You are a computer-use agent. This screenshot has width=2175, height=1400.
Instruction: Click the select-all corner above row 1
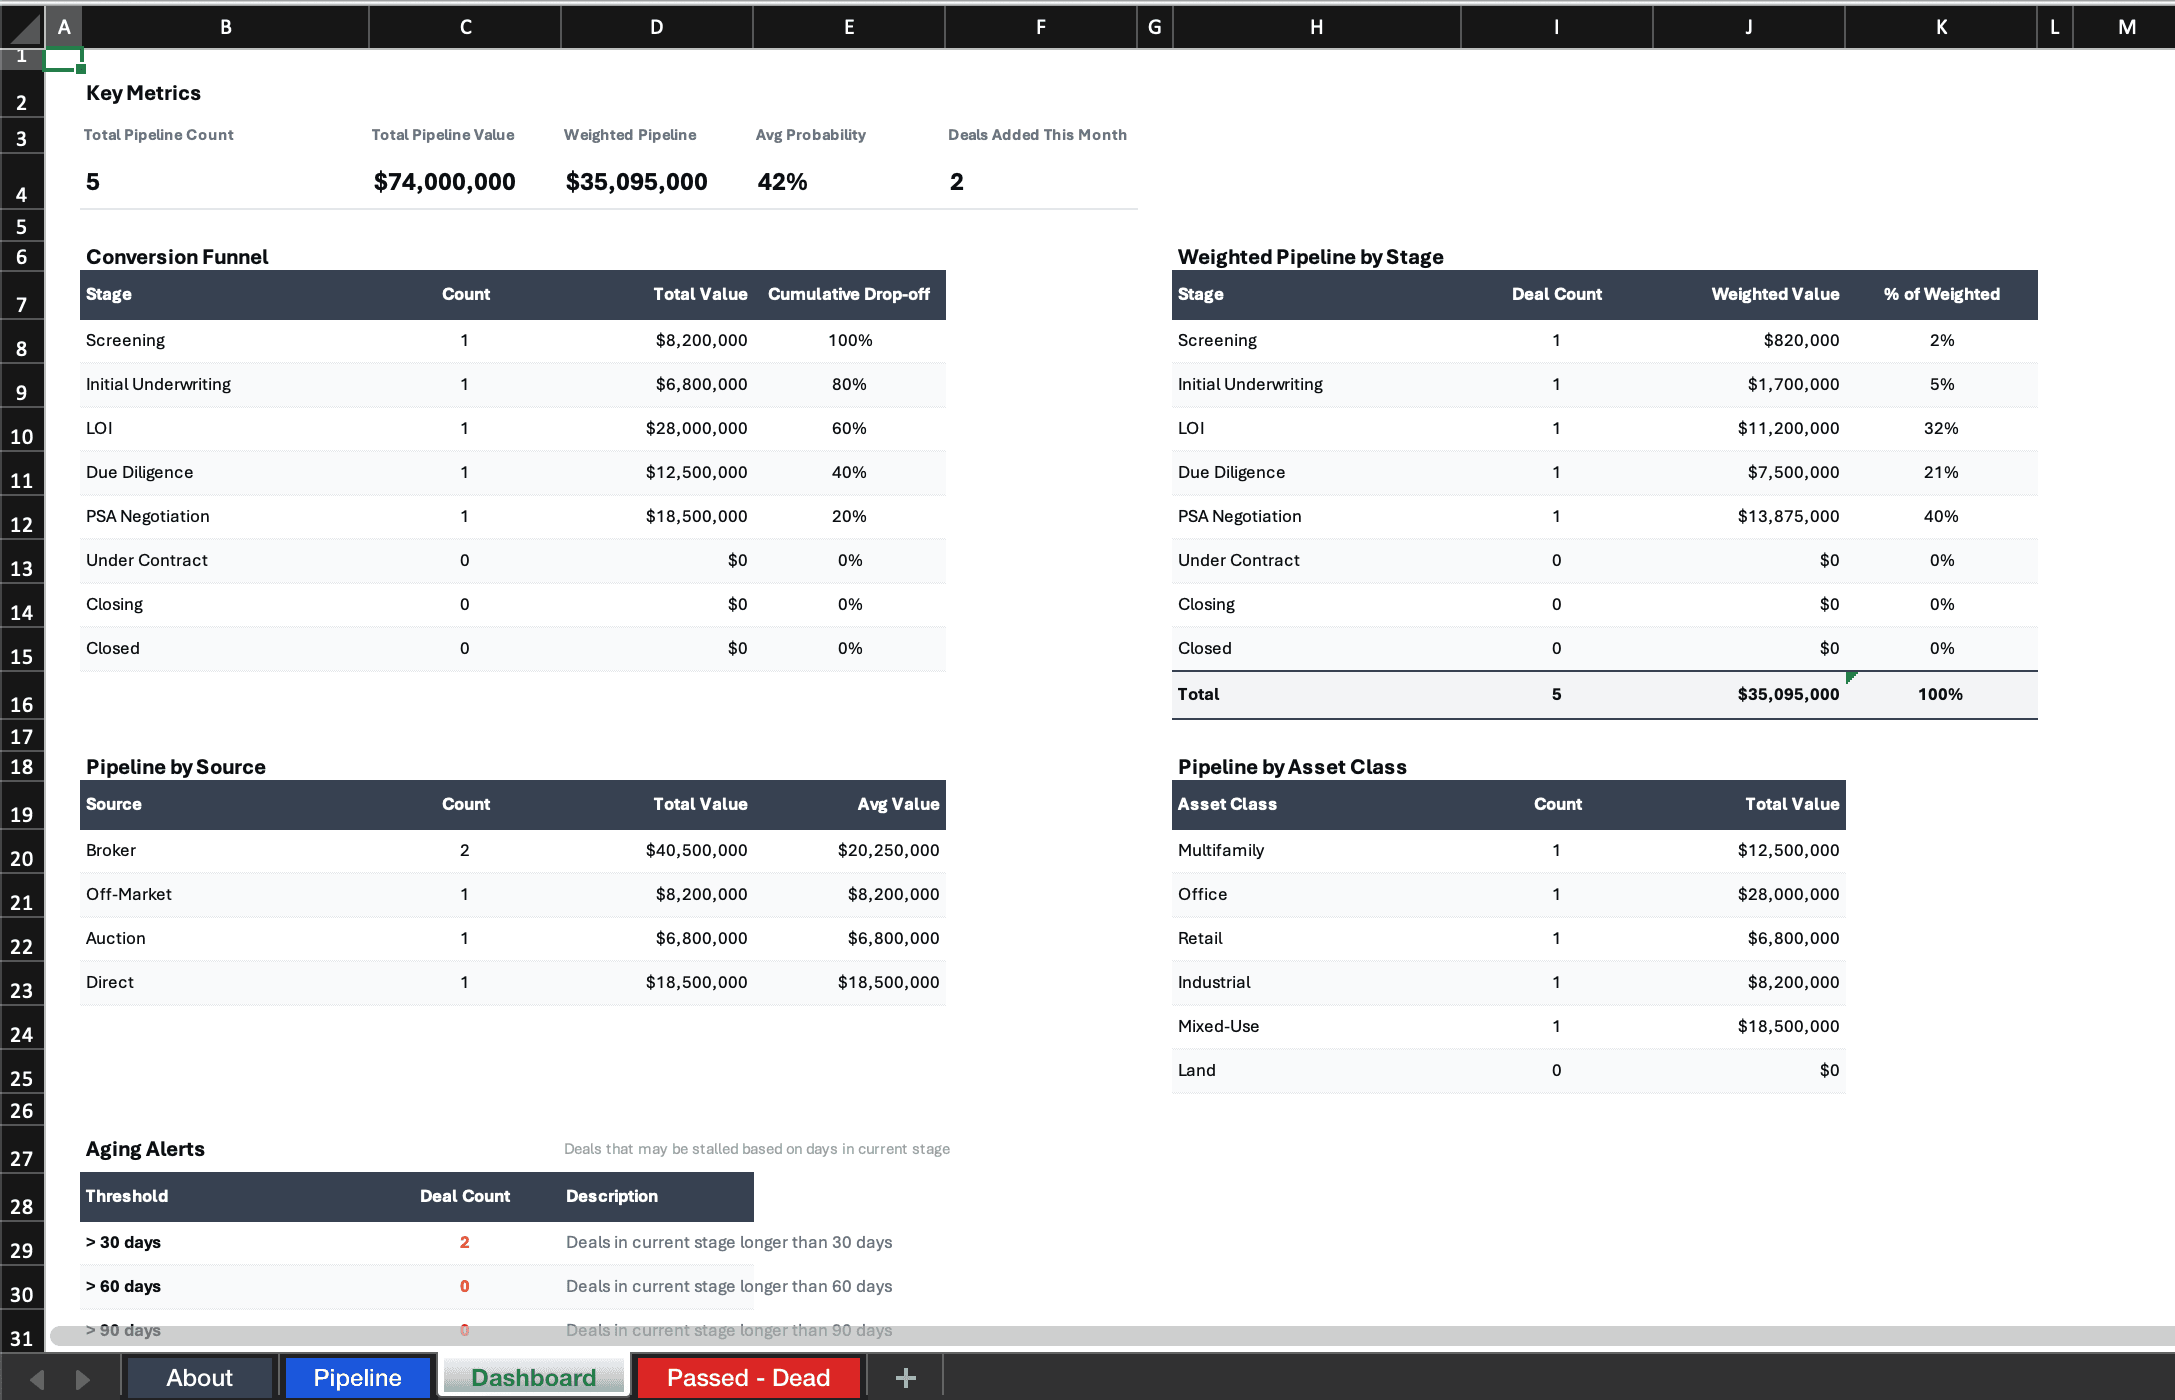22,26
